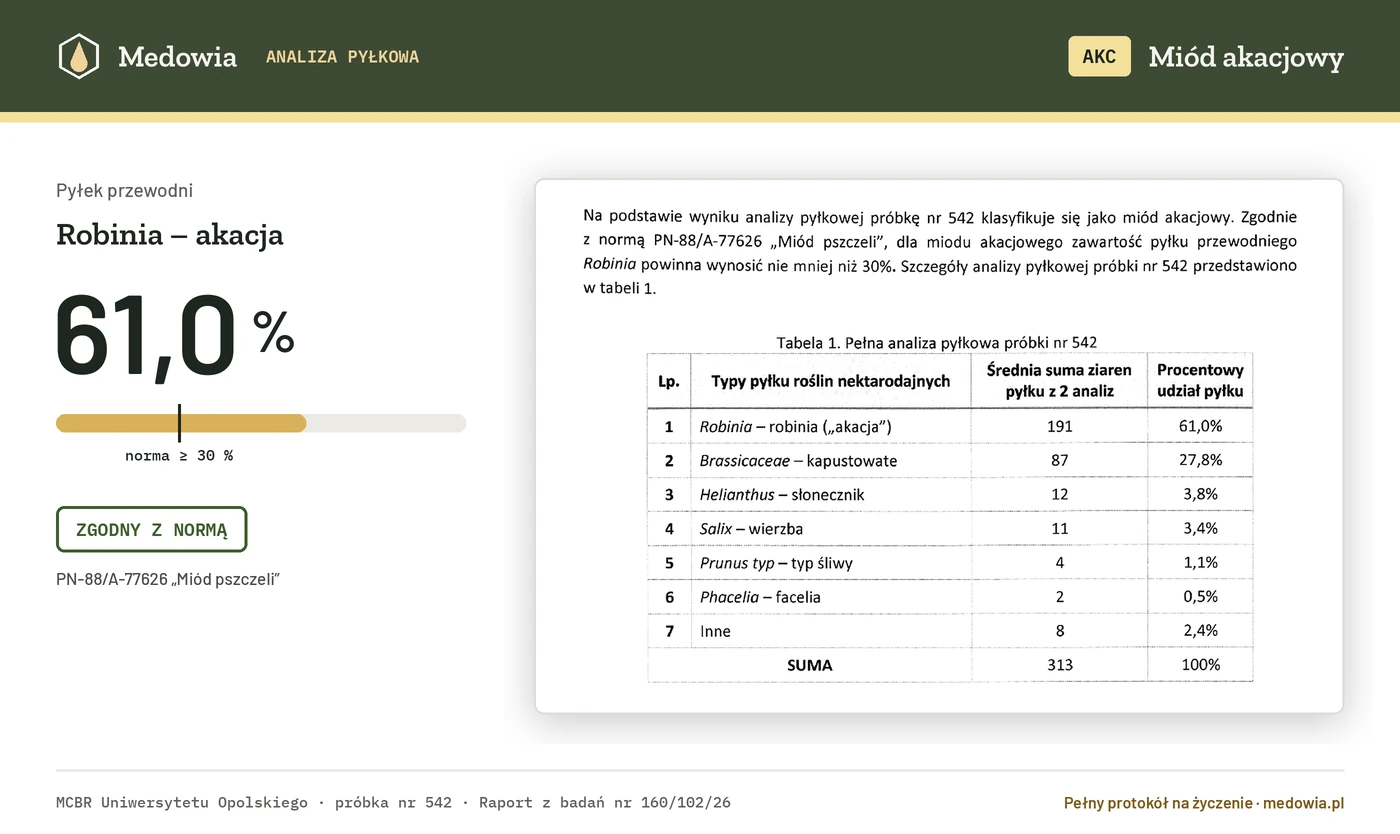
Task: Click the Phacelia – facelia row
Action: [x=950, y=597]
